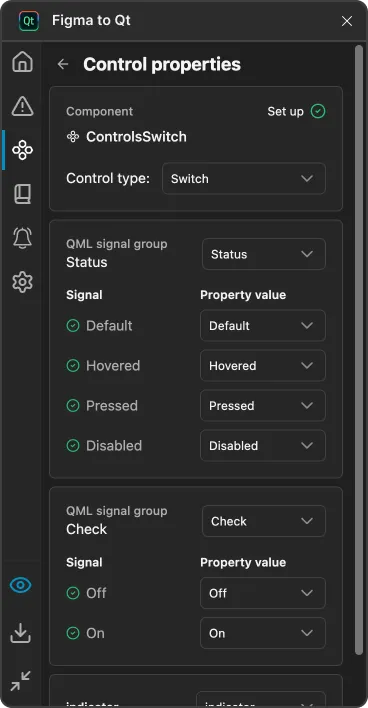Click the check icon next to Hovered signal
Viewport: 368px width, 708px height.
73,365
